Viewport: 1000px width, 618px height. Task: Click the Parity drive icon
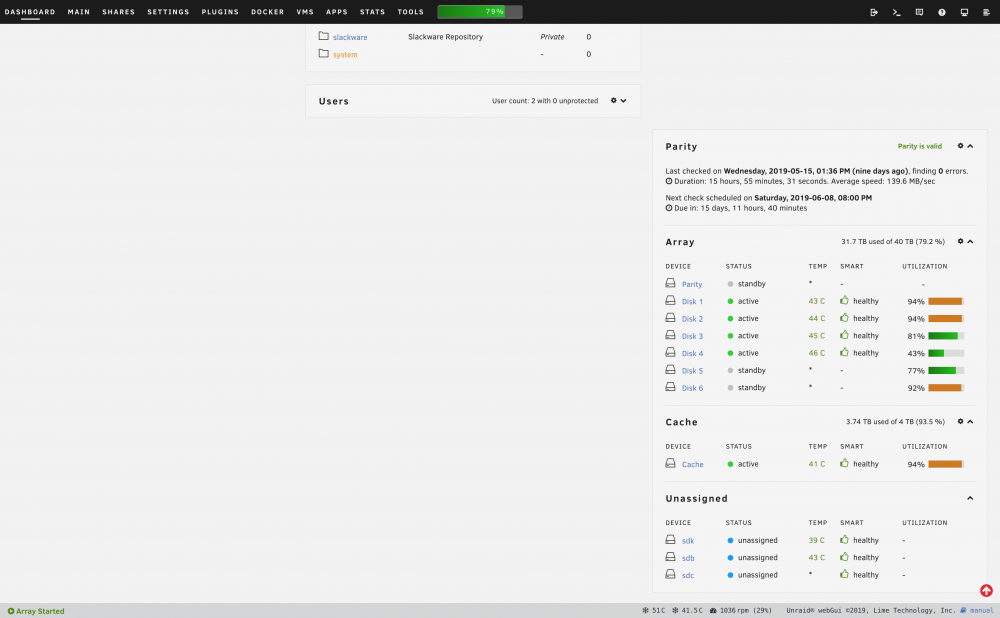(670, 283)
